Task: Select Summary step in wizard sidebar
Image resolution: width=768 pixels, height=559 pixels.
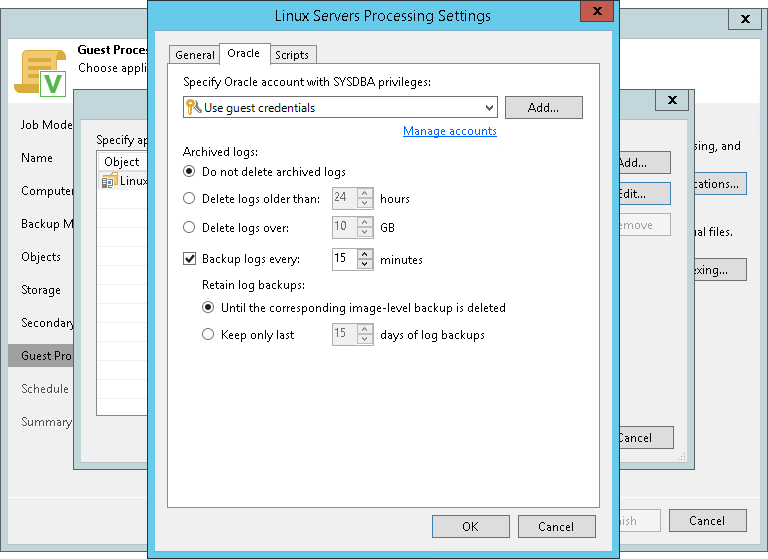Action: [x=46, y=422]
